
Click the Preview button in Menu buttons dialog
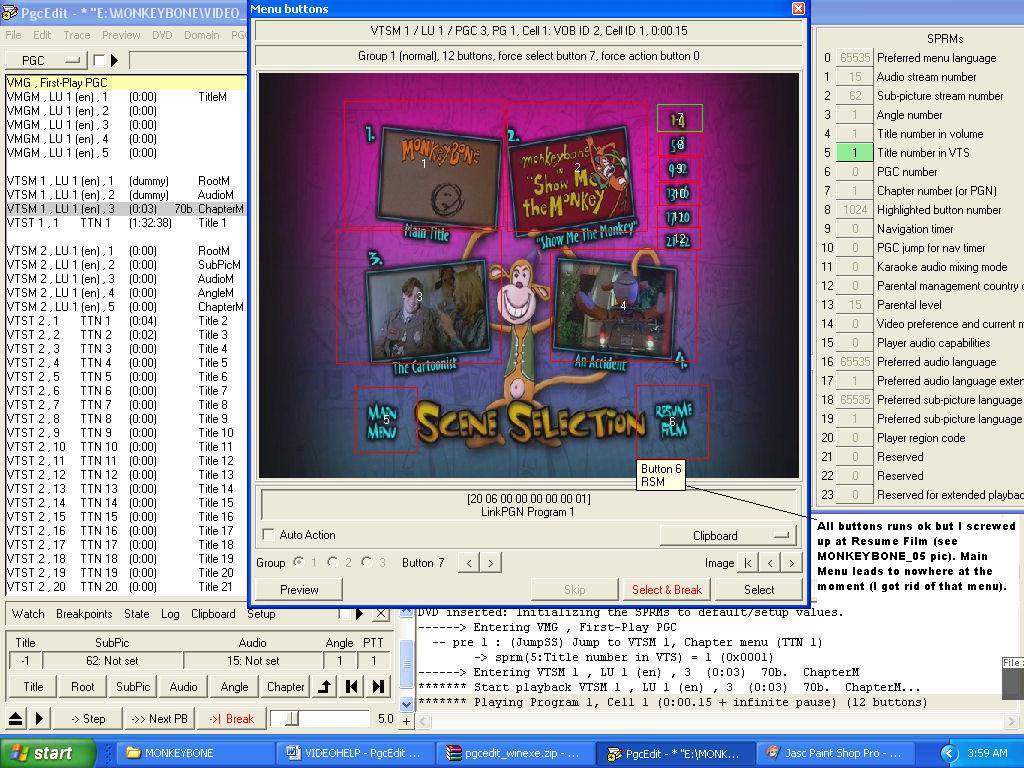pos(299,590)
